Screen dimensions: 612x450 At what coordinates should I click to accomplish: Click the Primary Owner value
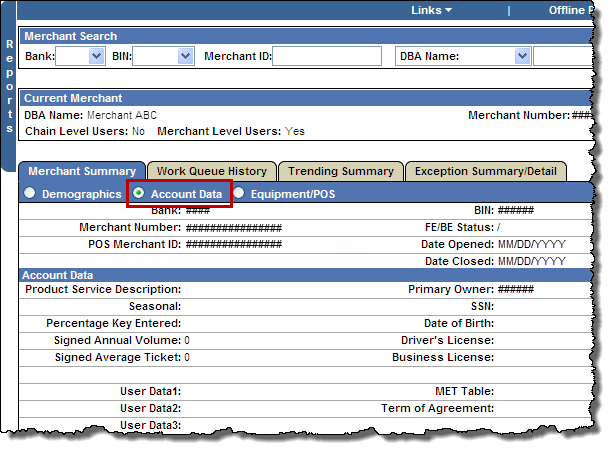coord(516,289)
